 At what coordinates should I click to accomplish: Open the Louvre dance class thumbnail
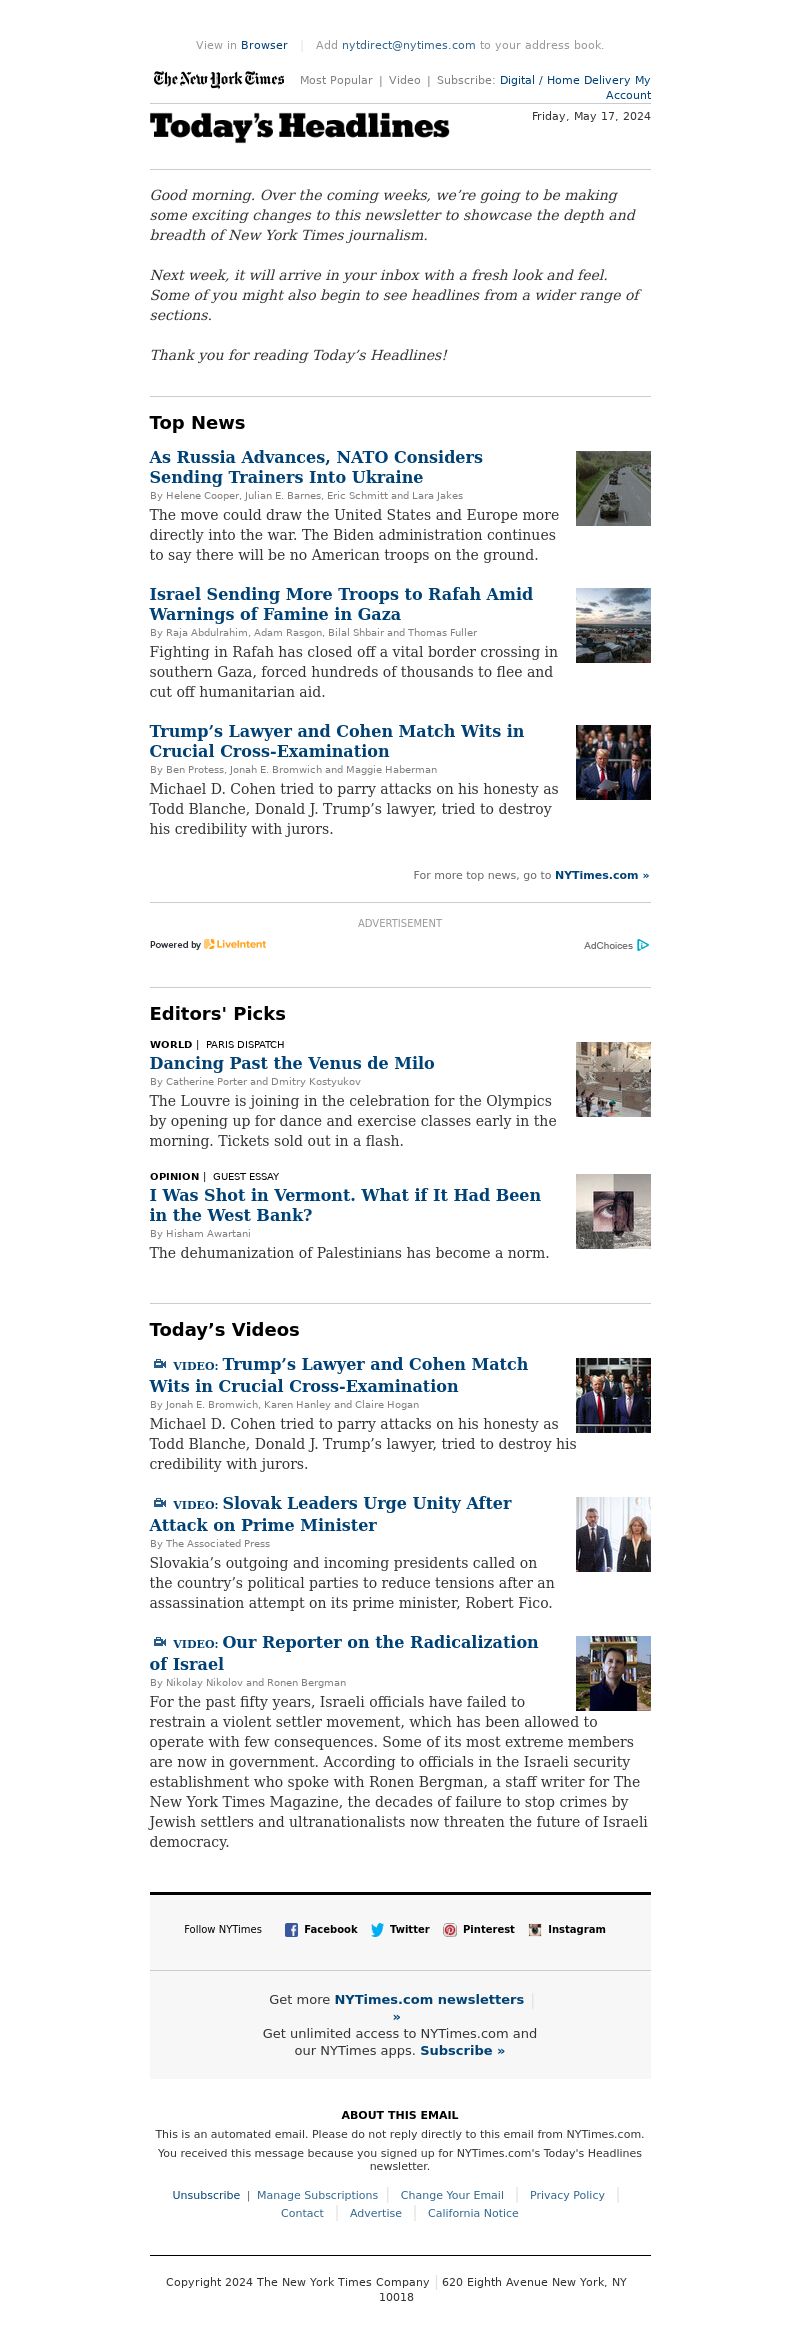click(x=613, y=1079)
